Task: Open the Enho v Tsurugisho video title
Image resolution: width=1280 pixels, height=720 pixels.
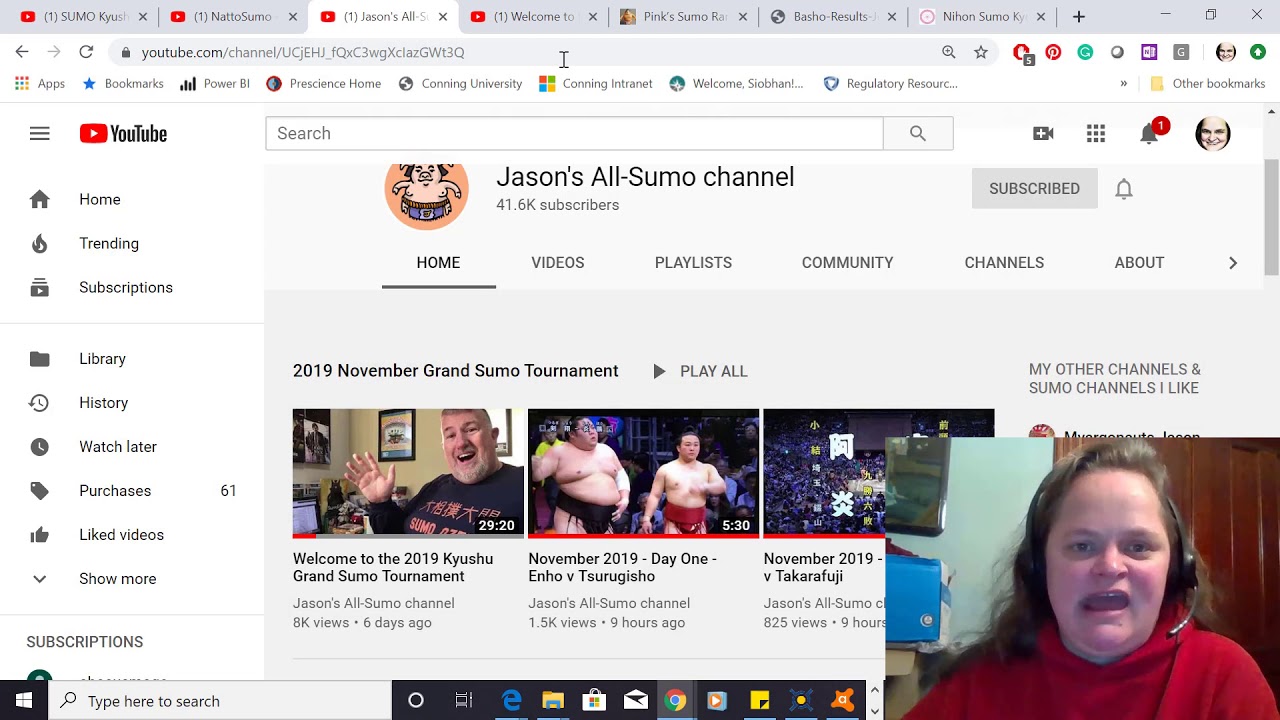Action: pos(622,567)
